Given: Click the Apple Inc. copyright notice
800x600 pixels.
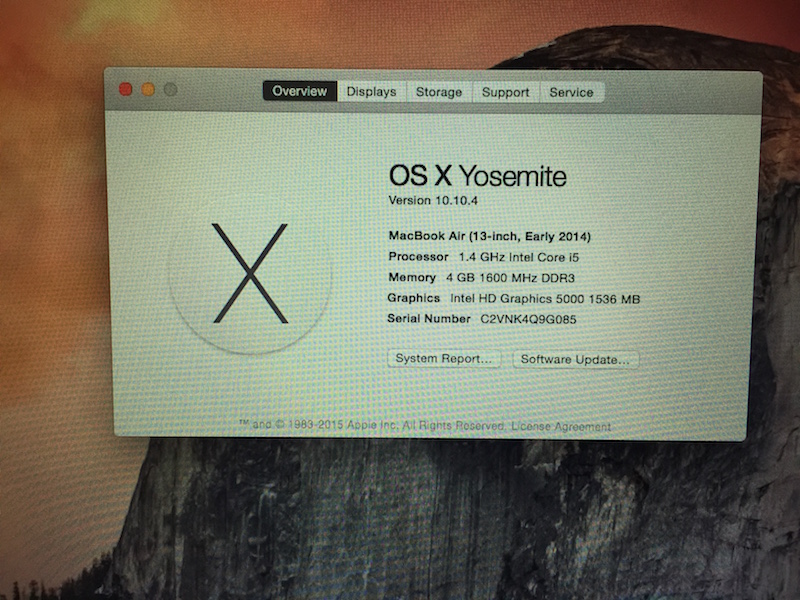Looking at the screenshot, I should click(372, 424).
